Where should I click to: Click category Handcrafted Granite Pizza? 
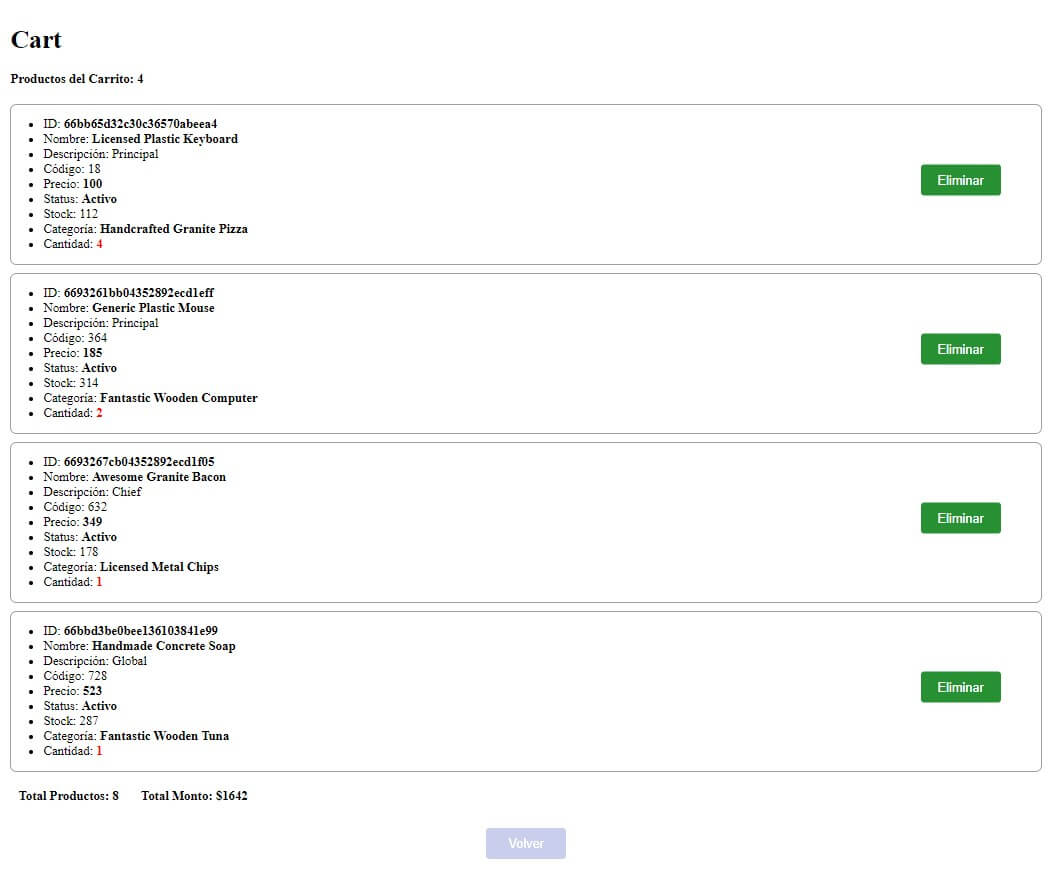tap(174, 229)
